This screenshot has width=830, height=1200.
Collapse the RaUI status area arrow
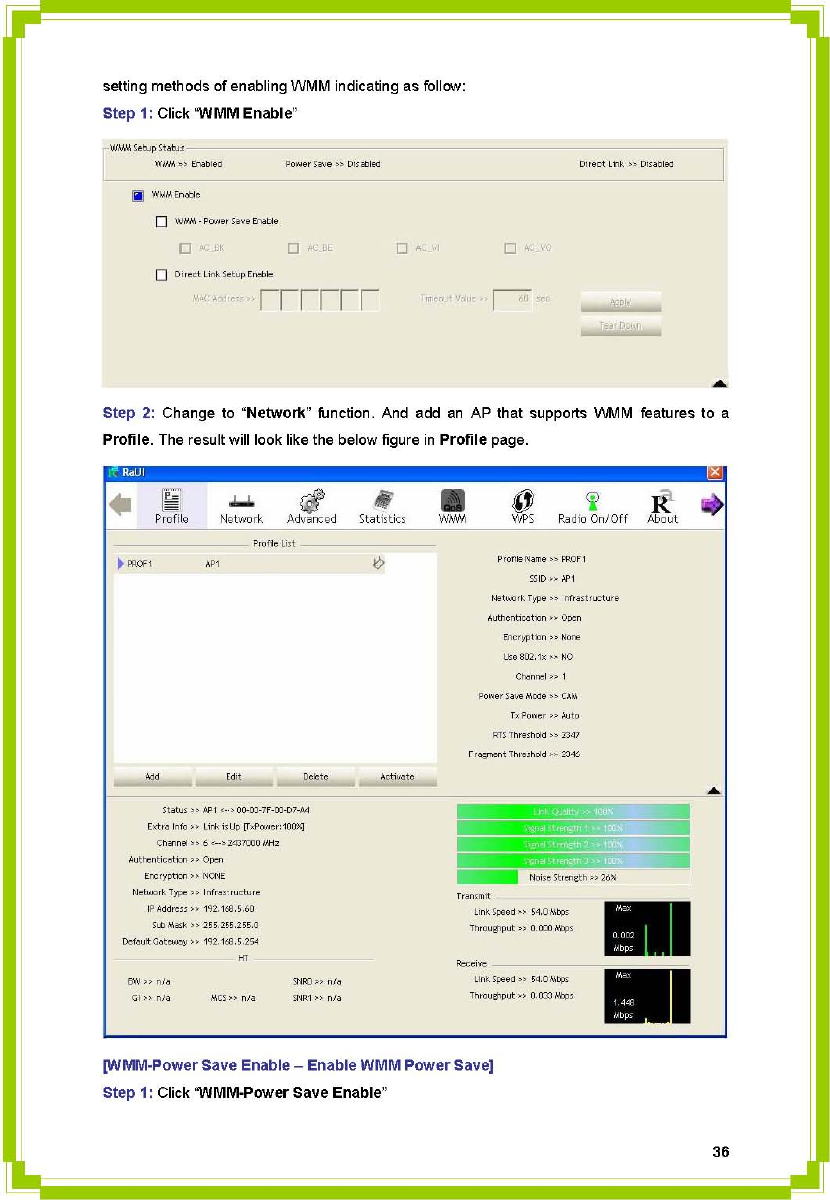click(x=714, y=790)
